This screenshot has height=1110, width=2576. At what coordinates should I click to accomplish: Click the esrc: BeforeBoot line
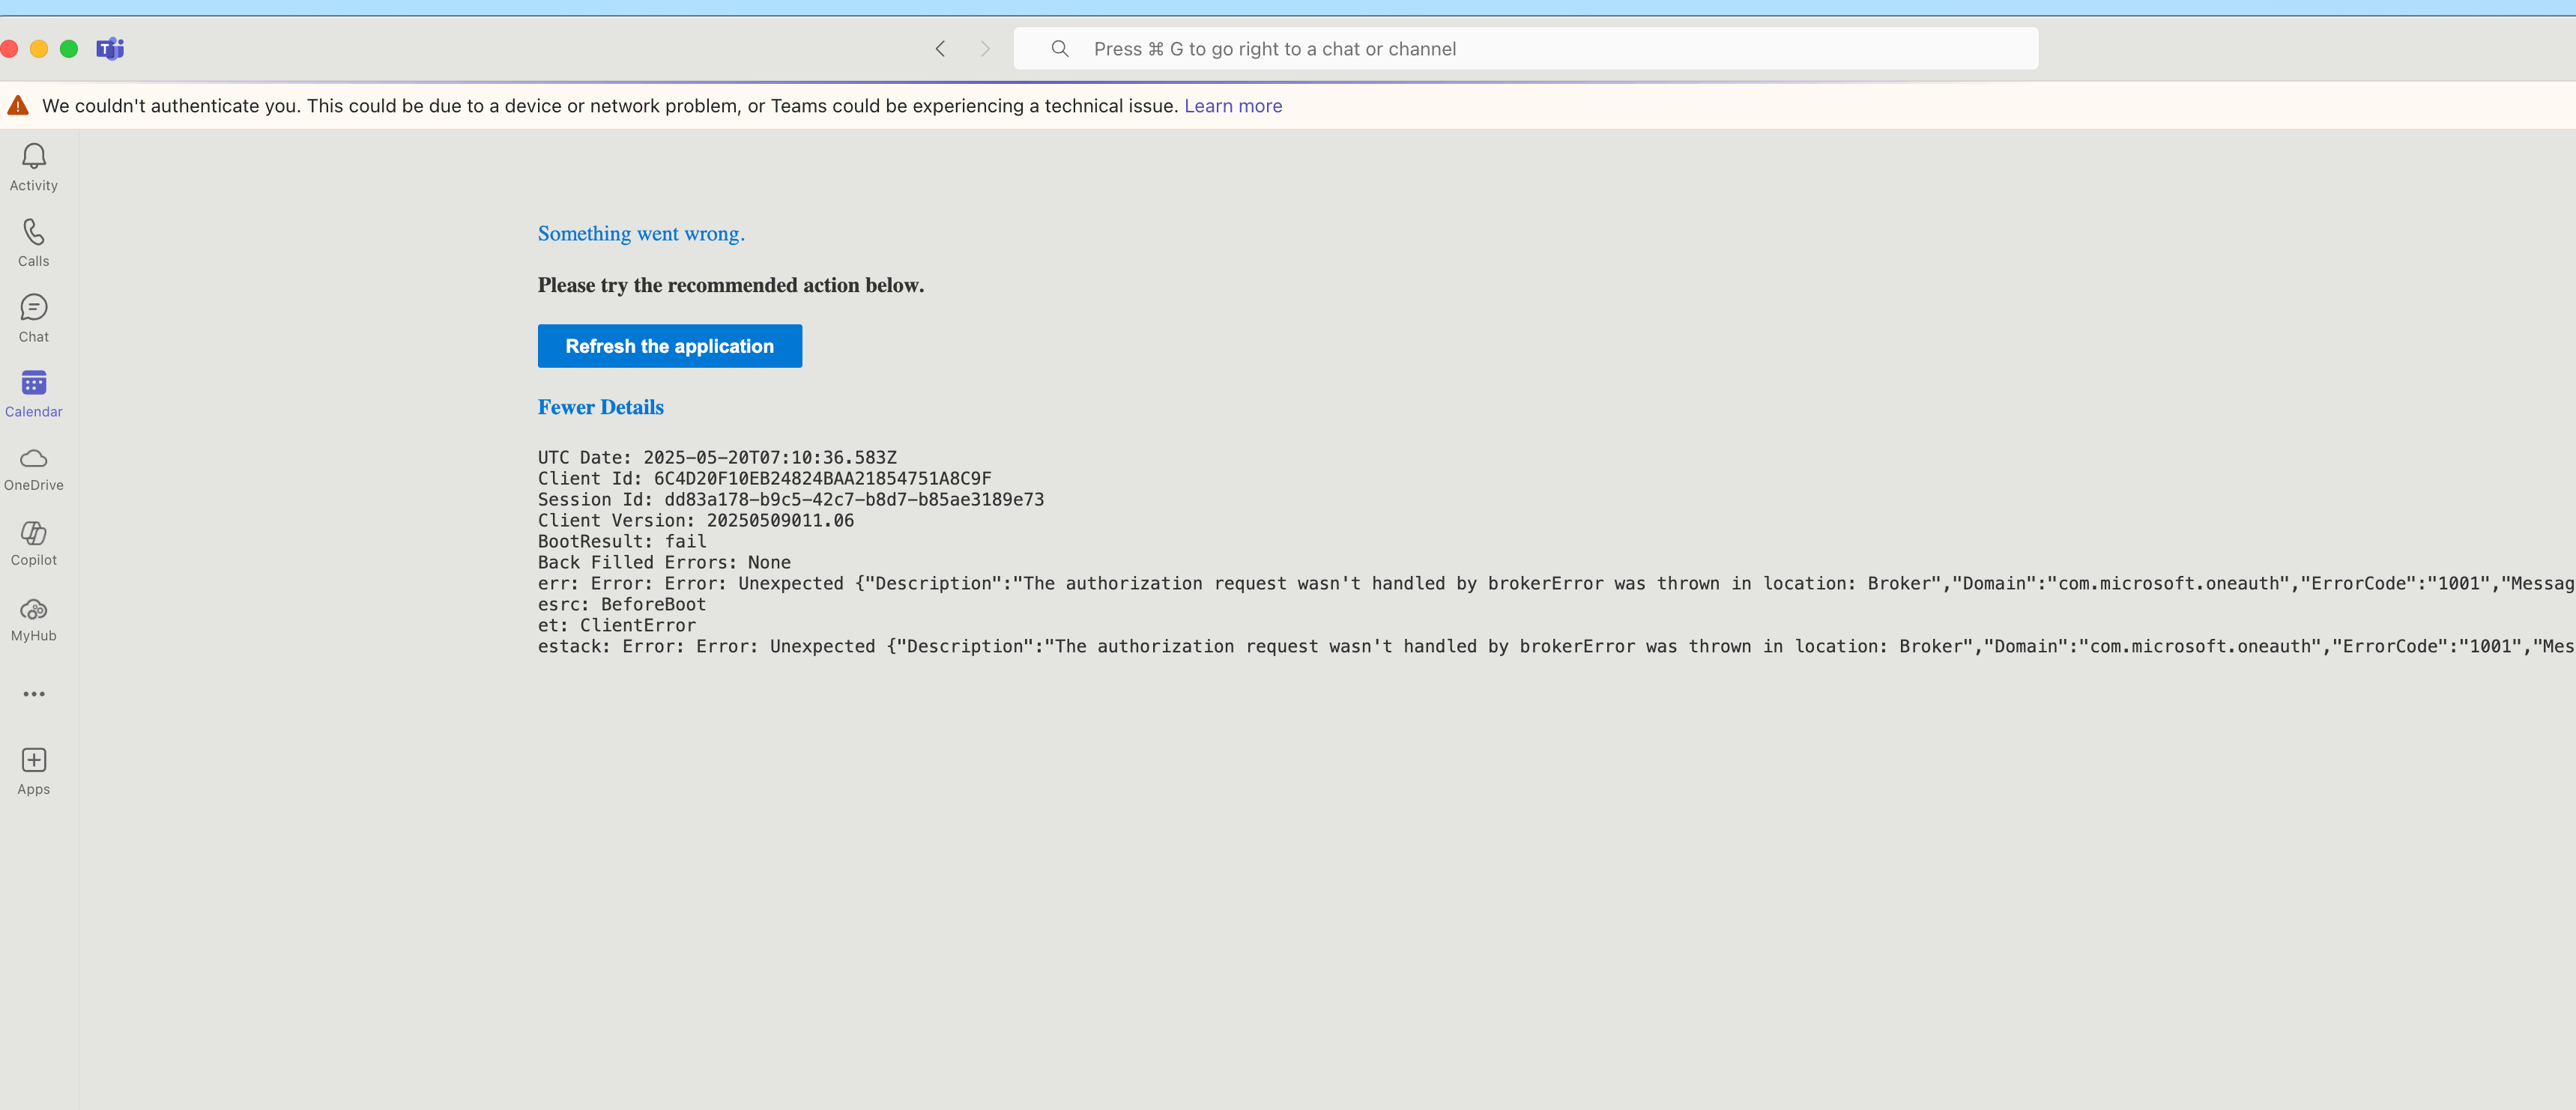622,605
